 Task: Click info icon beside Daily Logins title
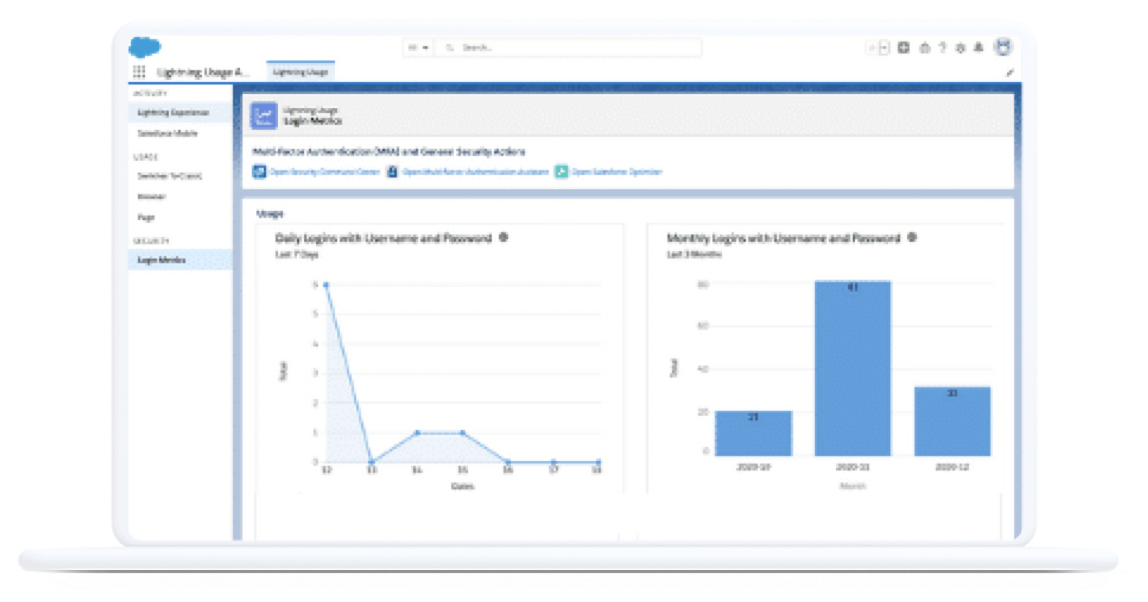pyautogui.click(x=503, y=238)
